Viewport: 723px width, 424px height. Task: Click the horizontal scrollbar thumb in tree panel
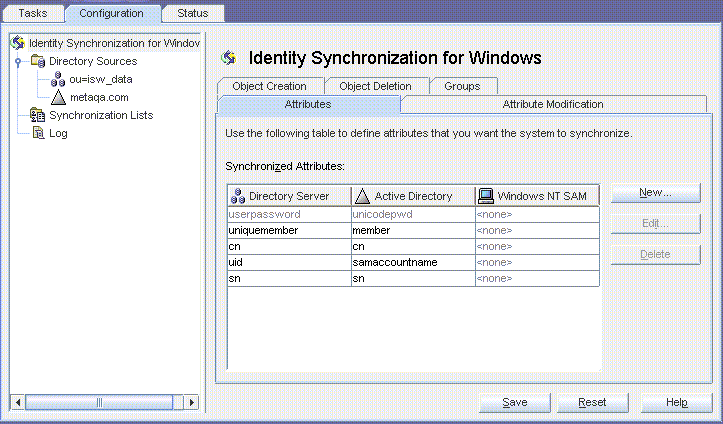point(99,402)
